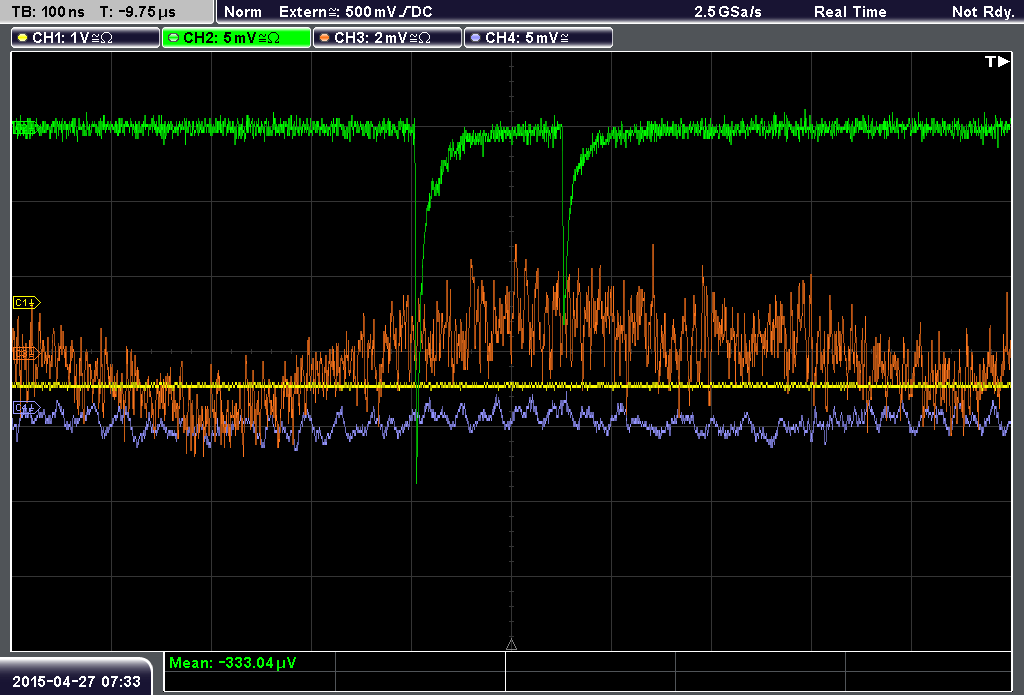This screenshot has width=1024, height=695.
Task: Click the 2.5 GSa/s sample rate readout
Action: click(x=728, y=12)
